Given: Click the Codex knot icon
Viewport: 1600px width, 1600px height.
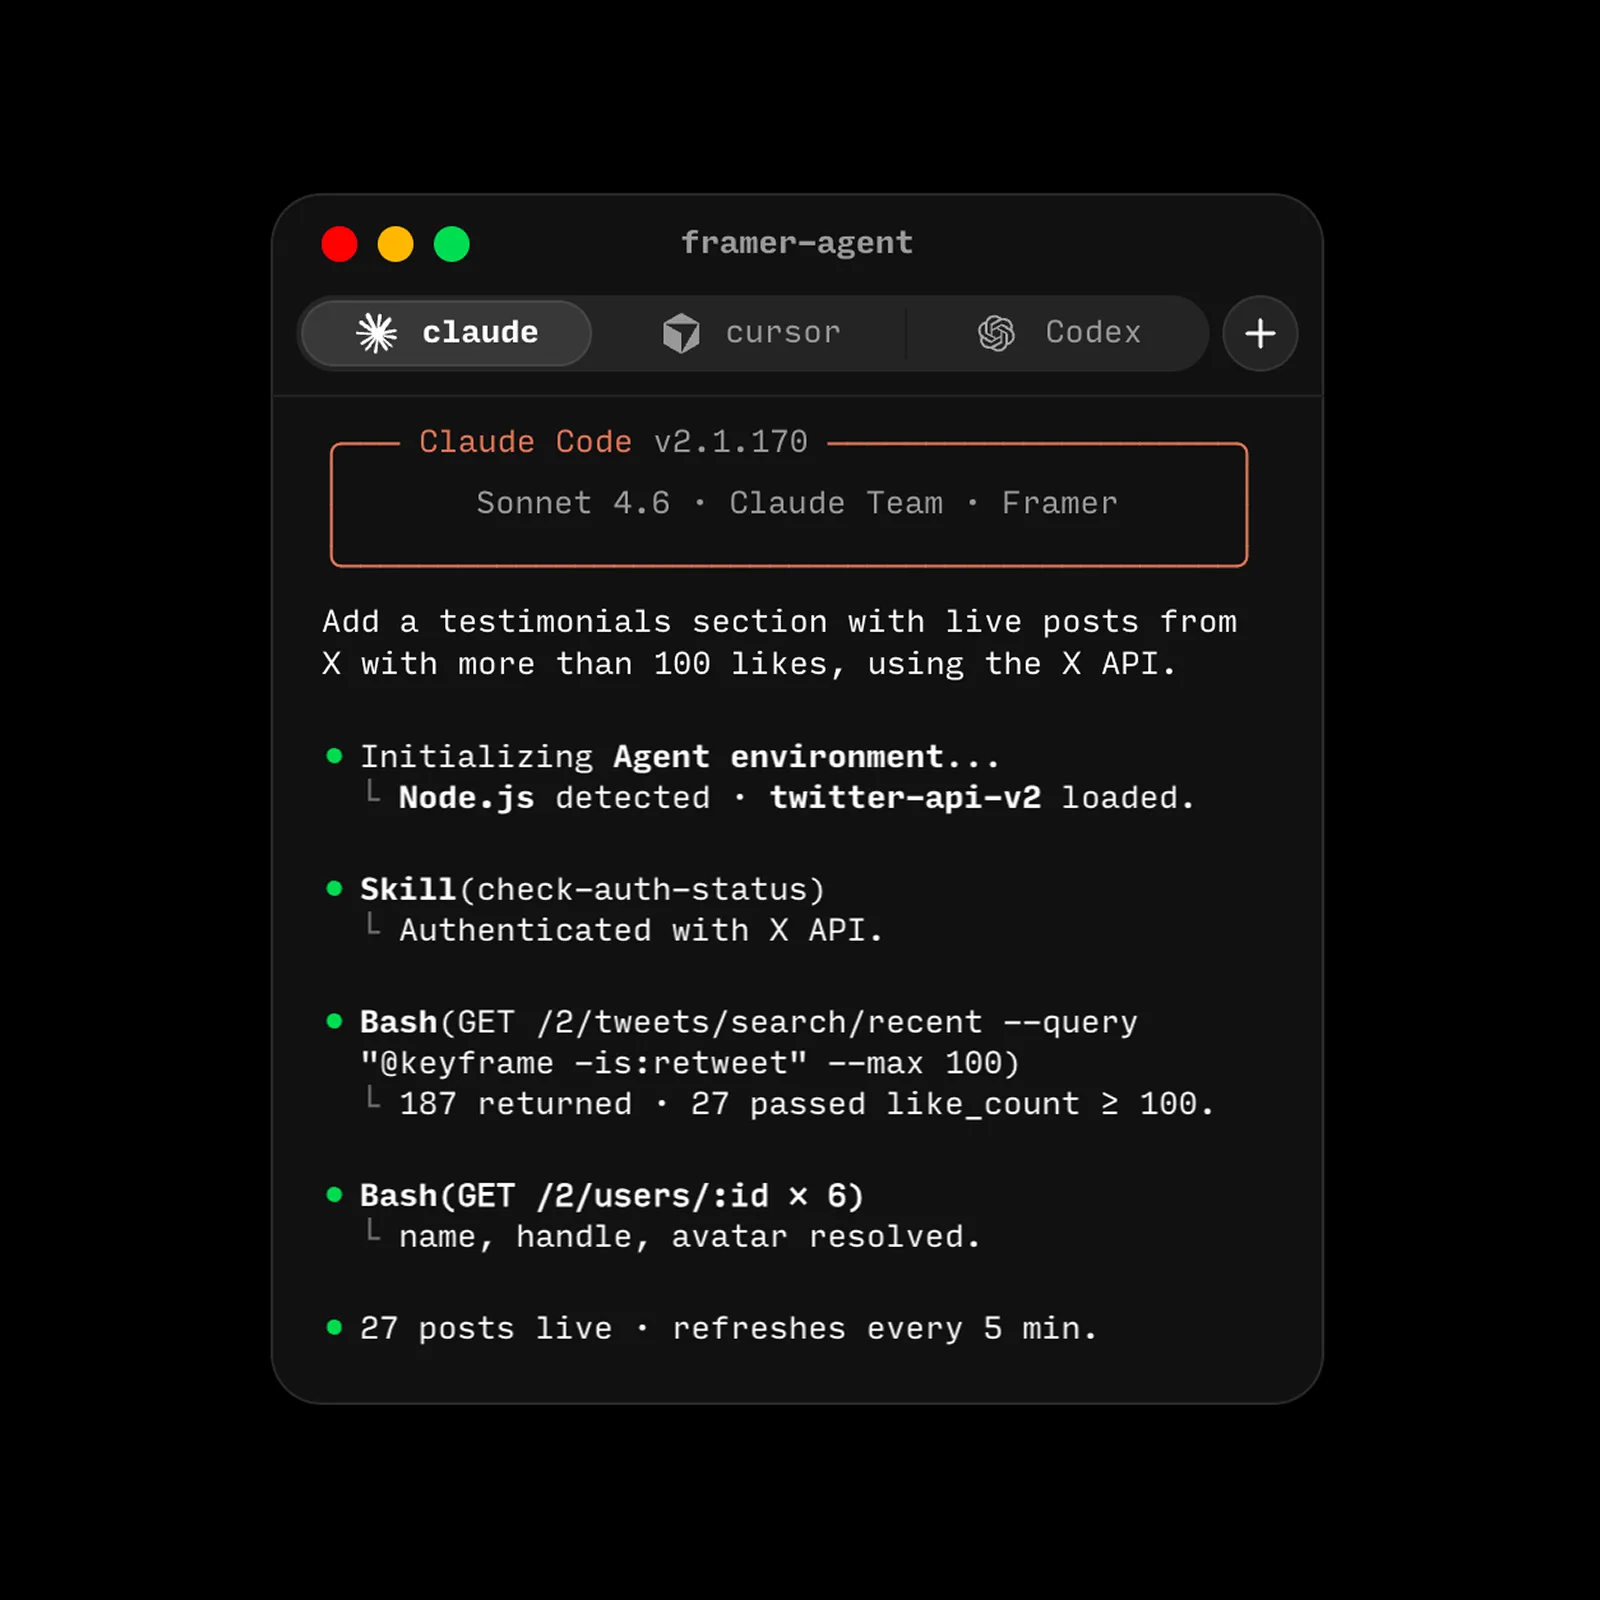Looking at the screenshot, I should coord(996,333).
